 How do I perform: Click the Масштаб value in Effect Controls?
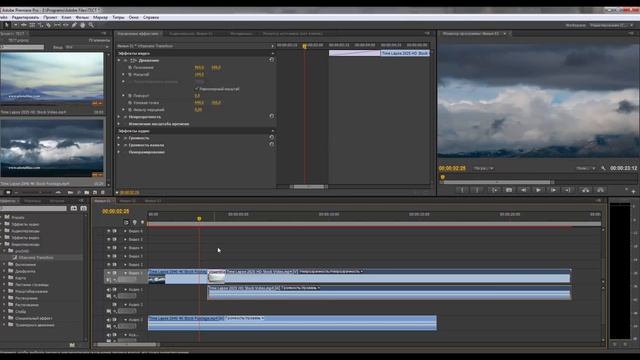click(199, 75)
